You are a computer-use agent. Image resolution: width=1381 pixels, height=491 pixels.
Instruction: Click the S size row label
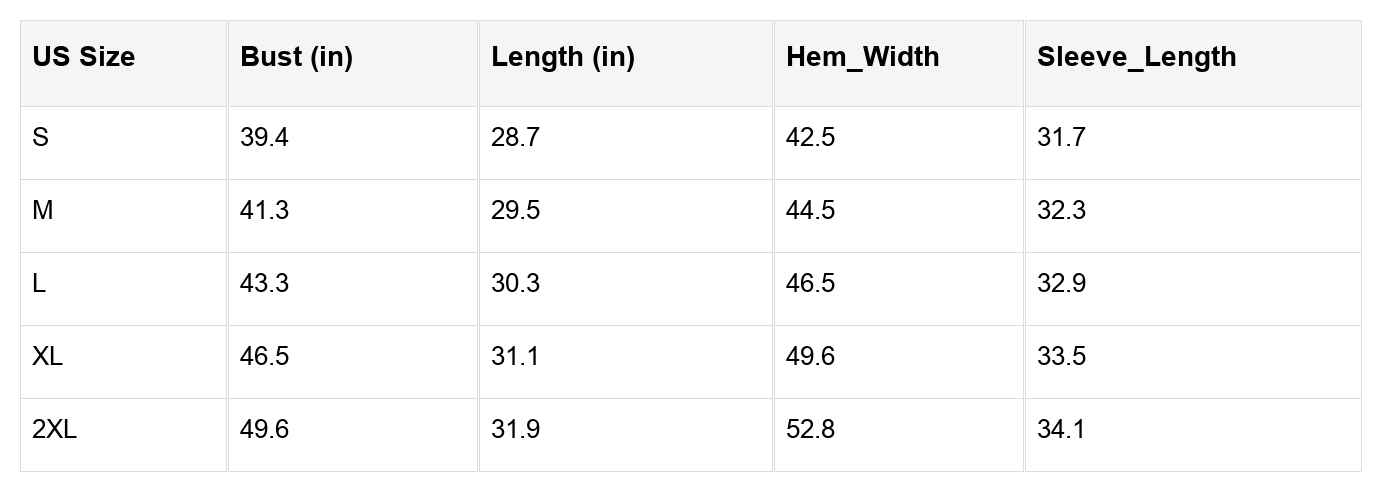click(40, 137)
